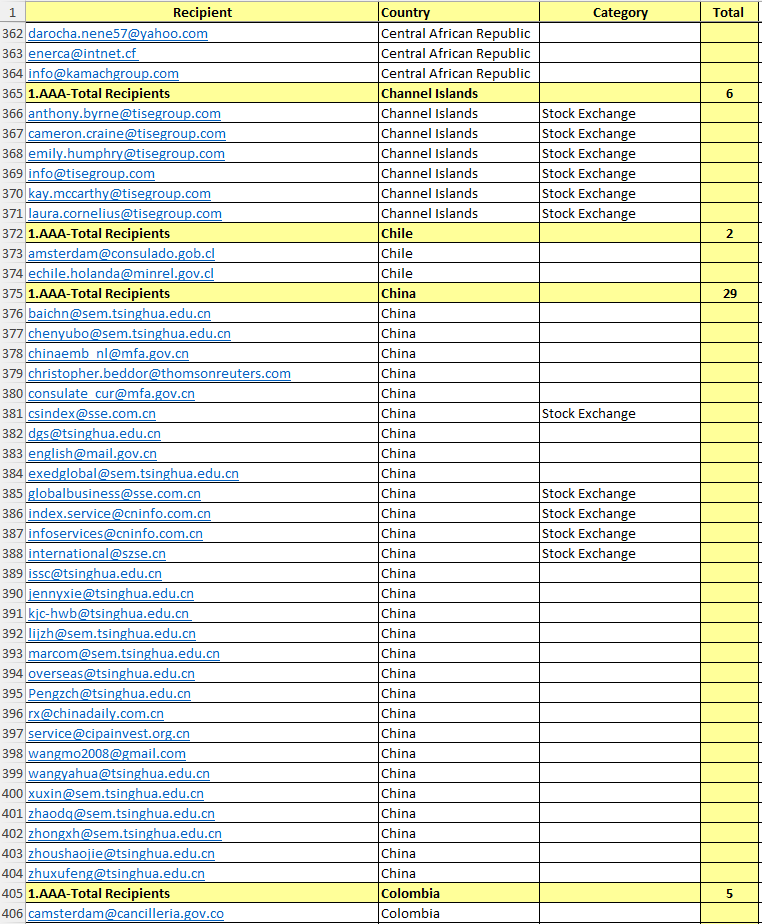Select the China total cell showing 29
This screenshot has height=924, width=762.
[x=729, y=294]
